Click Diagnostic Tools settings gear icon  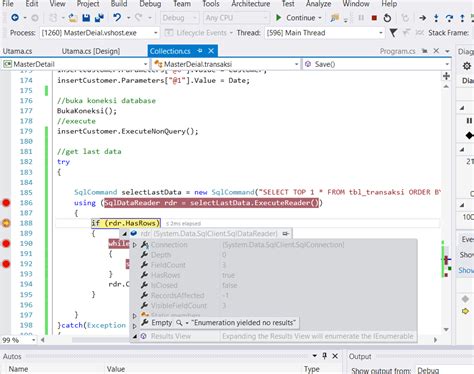[467, 66]
